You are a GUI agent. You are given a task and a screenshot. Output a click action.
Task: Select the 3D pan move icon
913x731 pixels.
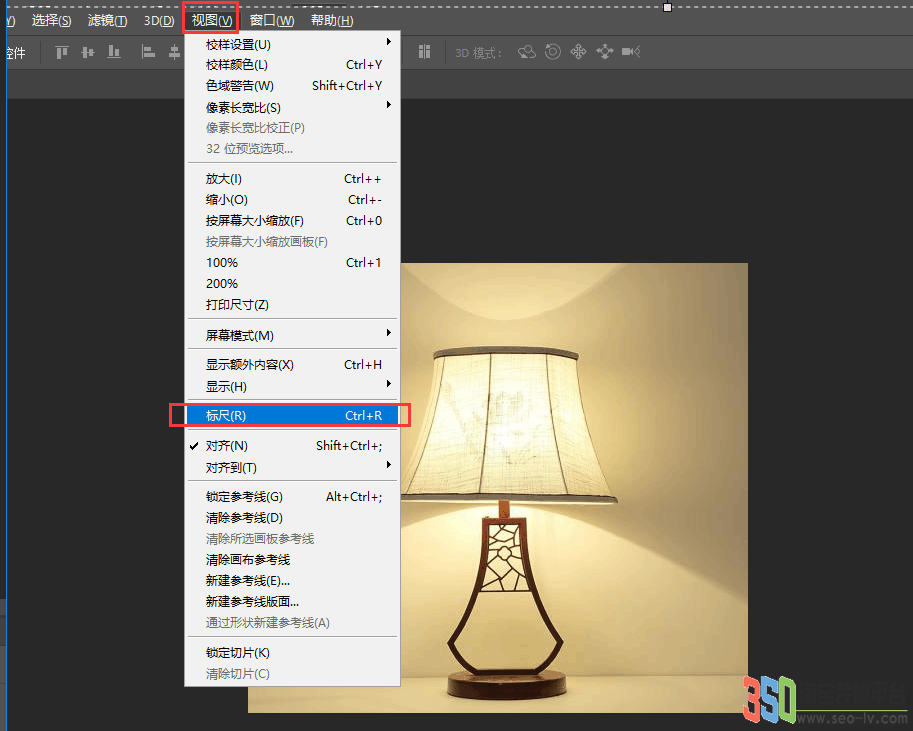[x=578, y=52]
